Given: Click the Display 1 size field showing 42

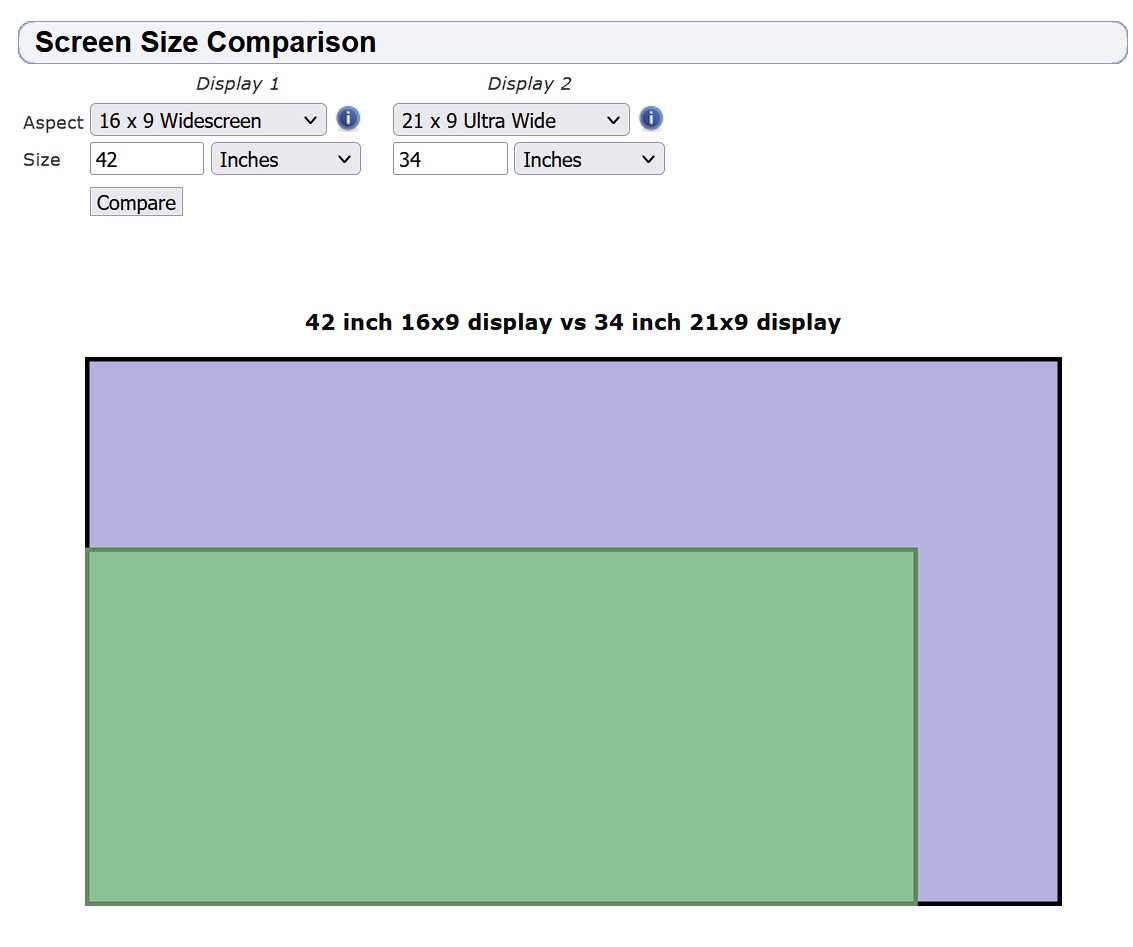Looking at the screenshot, I should click(x=147, y=159).
